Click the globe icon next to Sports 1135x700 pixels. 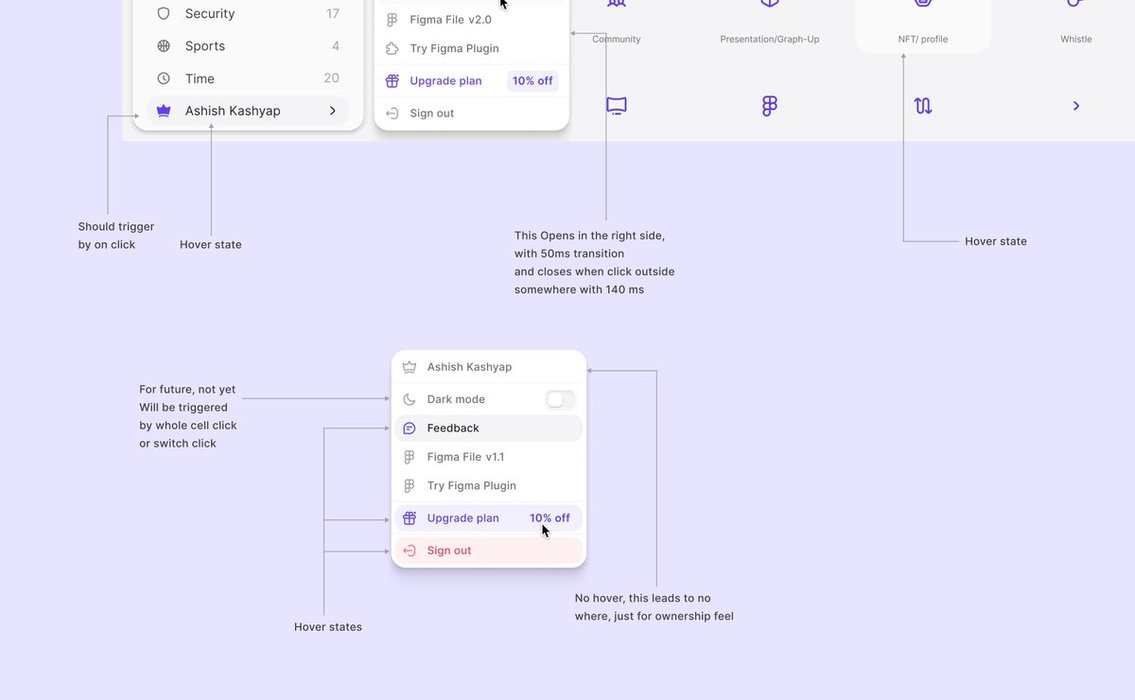point(164,46)
